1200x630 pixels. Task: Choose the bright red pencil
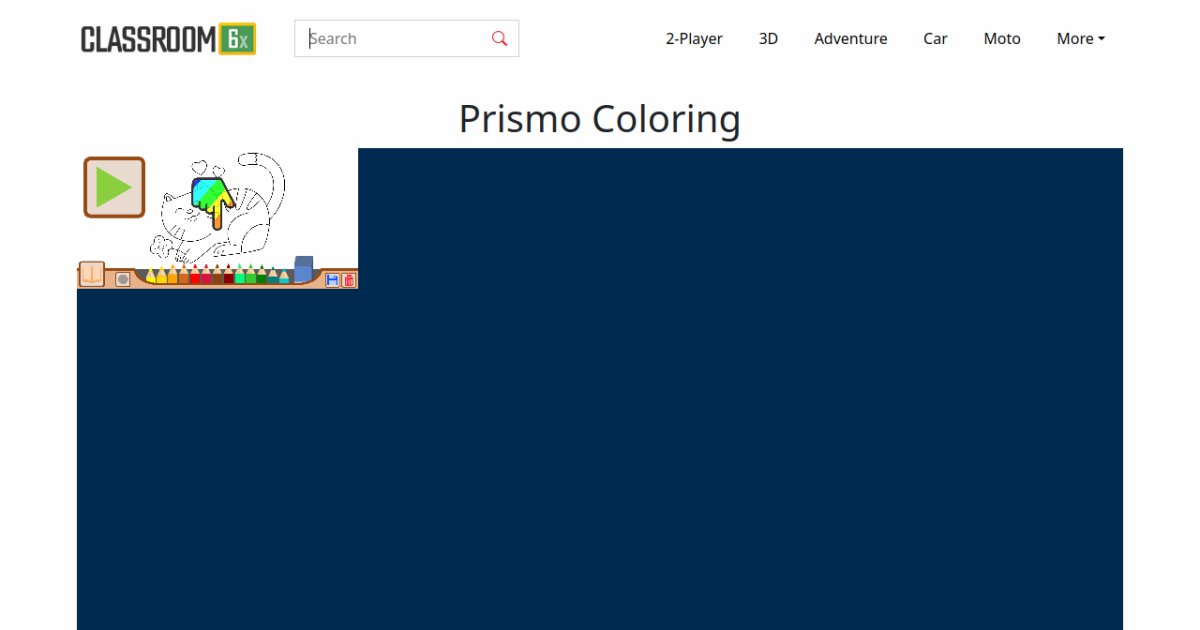point(195,276)
